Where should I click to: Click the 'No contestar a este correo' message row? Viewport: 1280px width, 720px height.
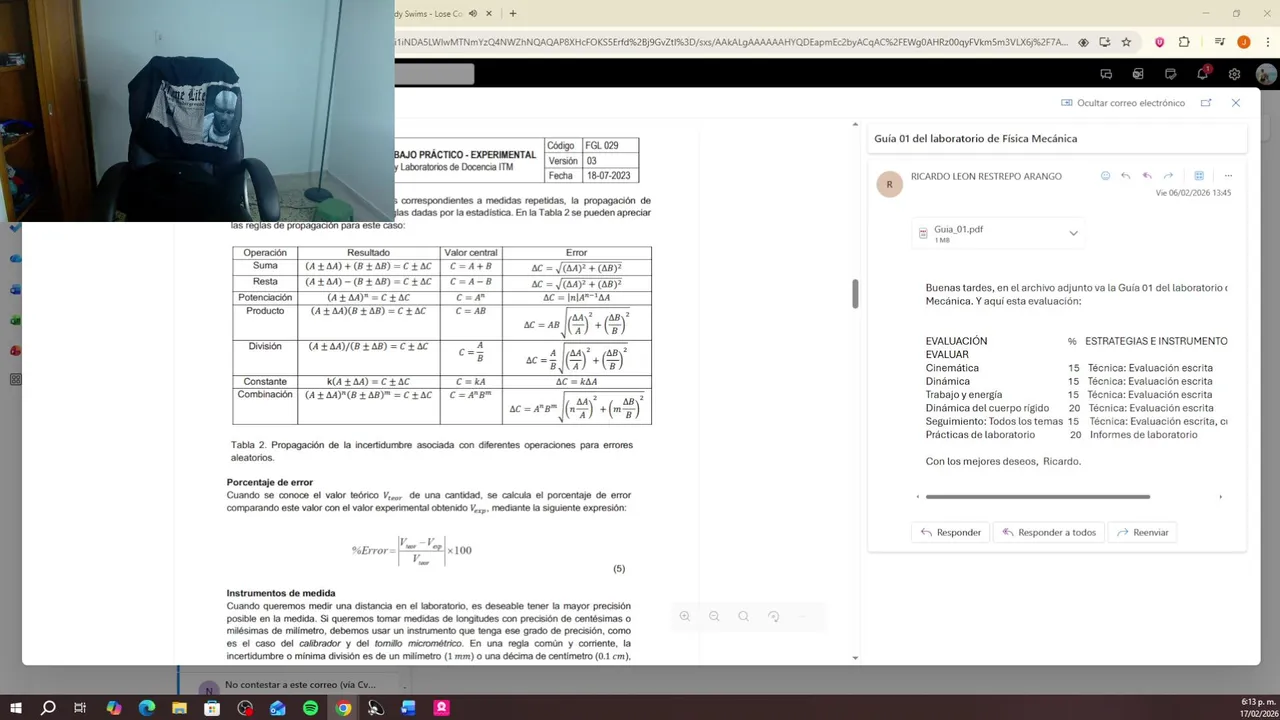291,686
